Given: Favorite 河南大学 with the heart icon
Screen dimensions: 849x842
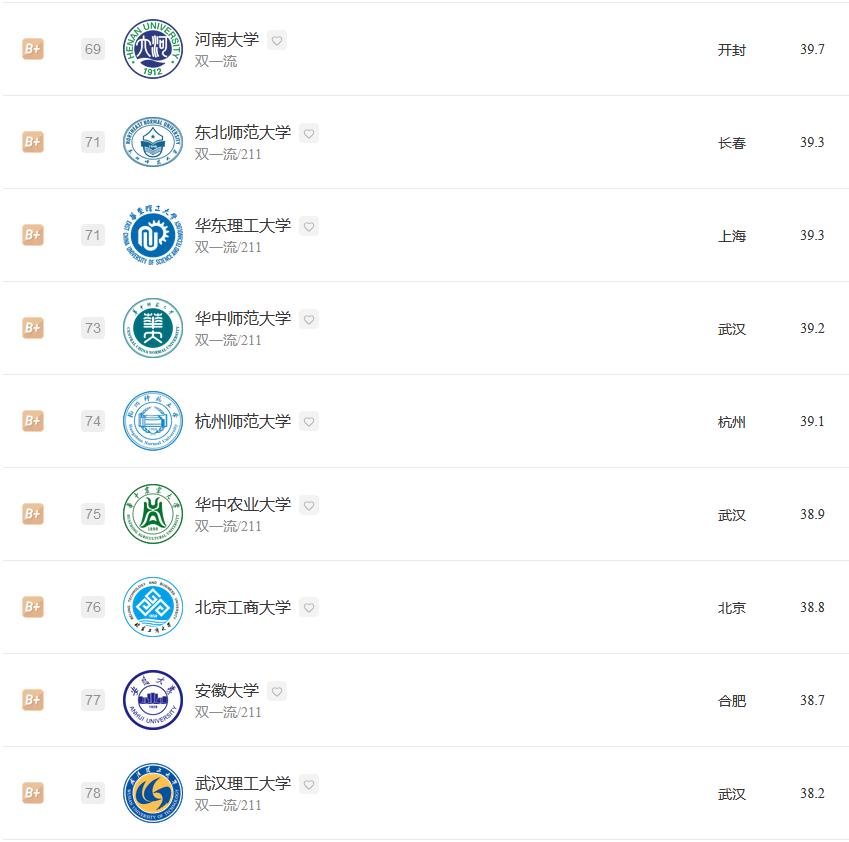Looking at the screenshot, I should tap(277, 40).
